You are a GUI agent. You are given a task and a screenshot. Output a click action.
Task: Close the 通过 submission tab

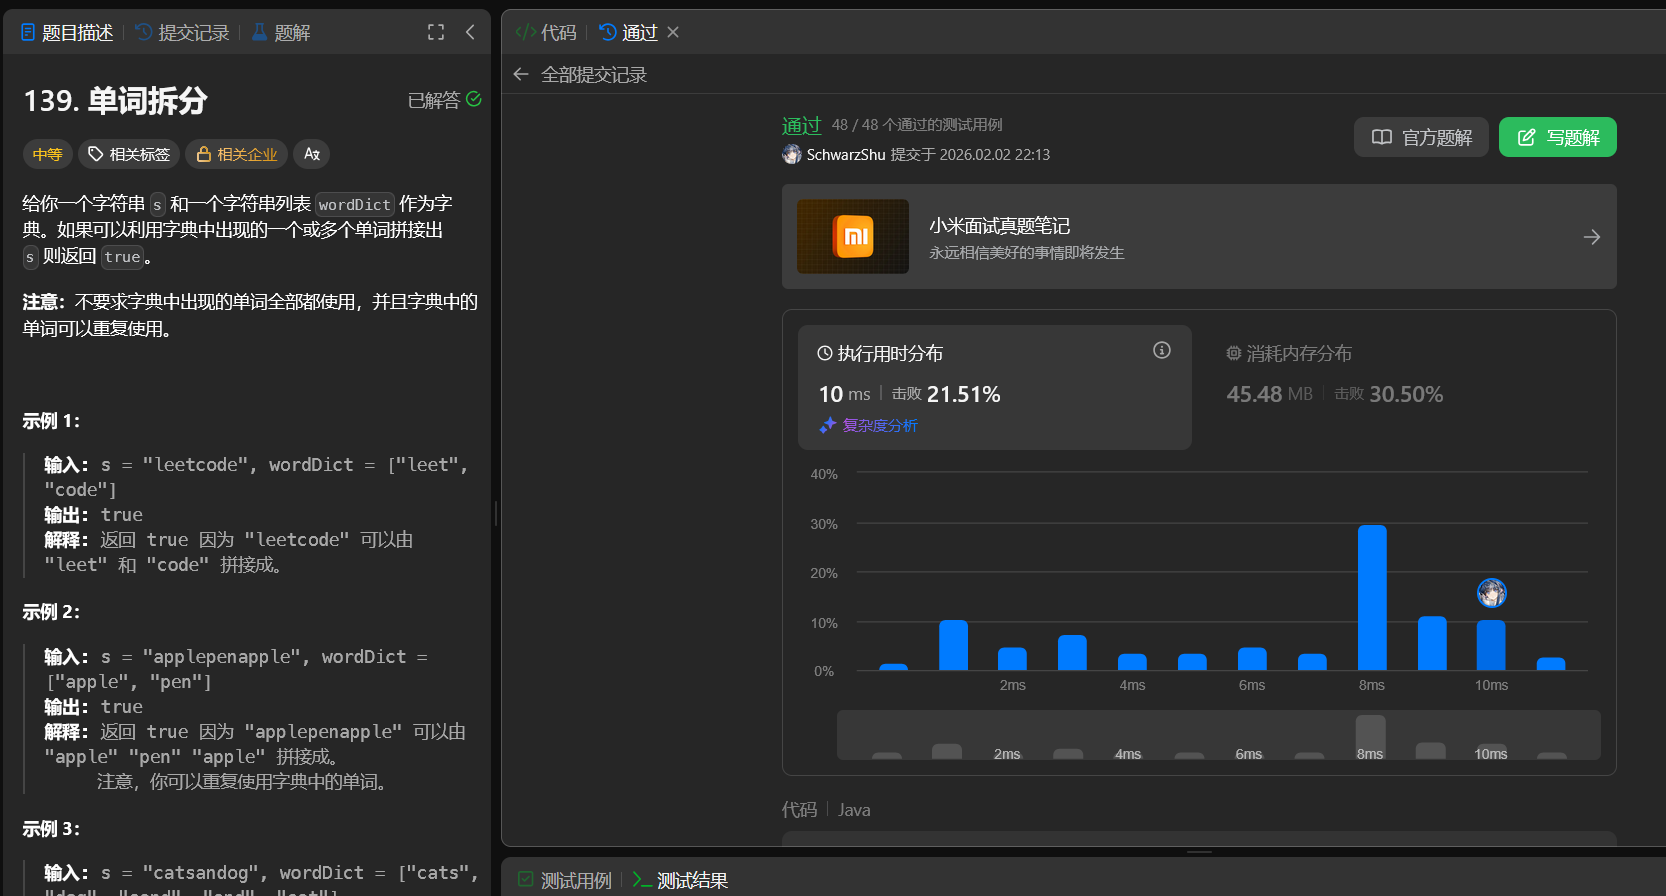click(673, 32)
